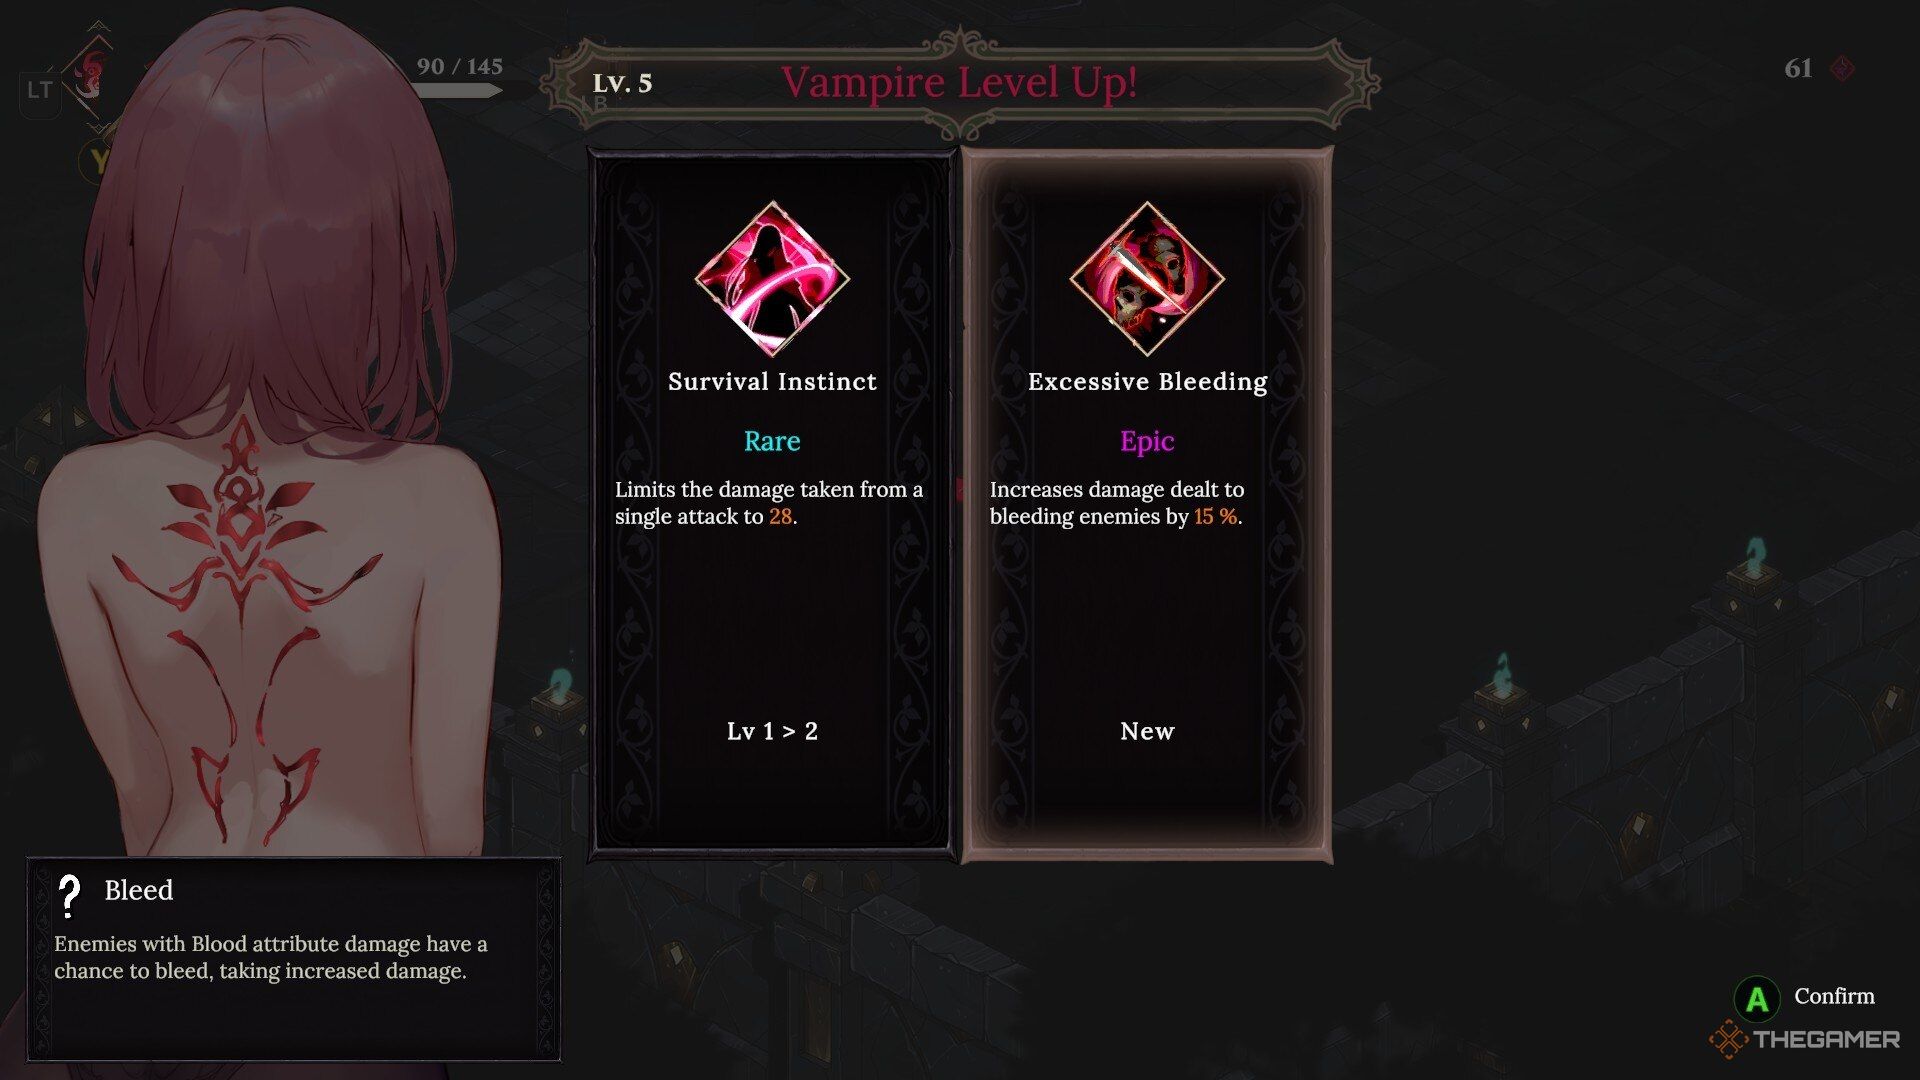Viewport: 1920px width, 1080px height.
Task: Click the Confirm label
Action: click(x=1834, y=996)
